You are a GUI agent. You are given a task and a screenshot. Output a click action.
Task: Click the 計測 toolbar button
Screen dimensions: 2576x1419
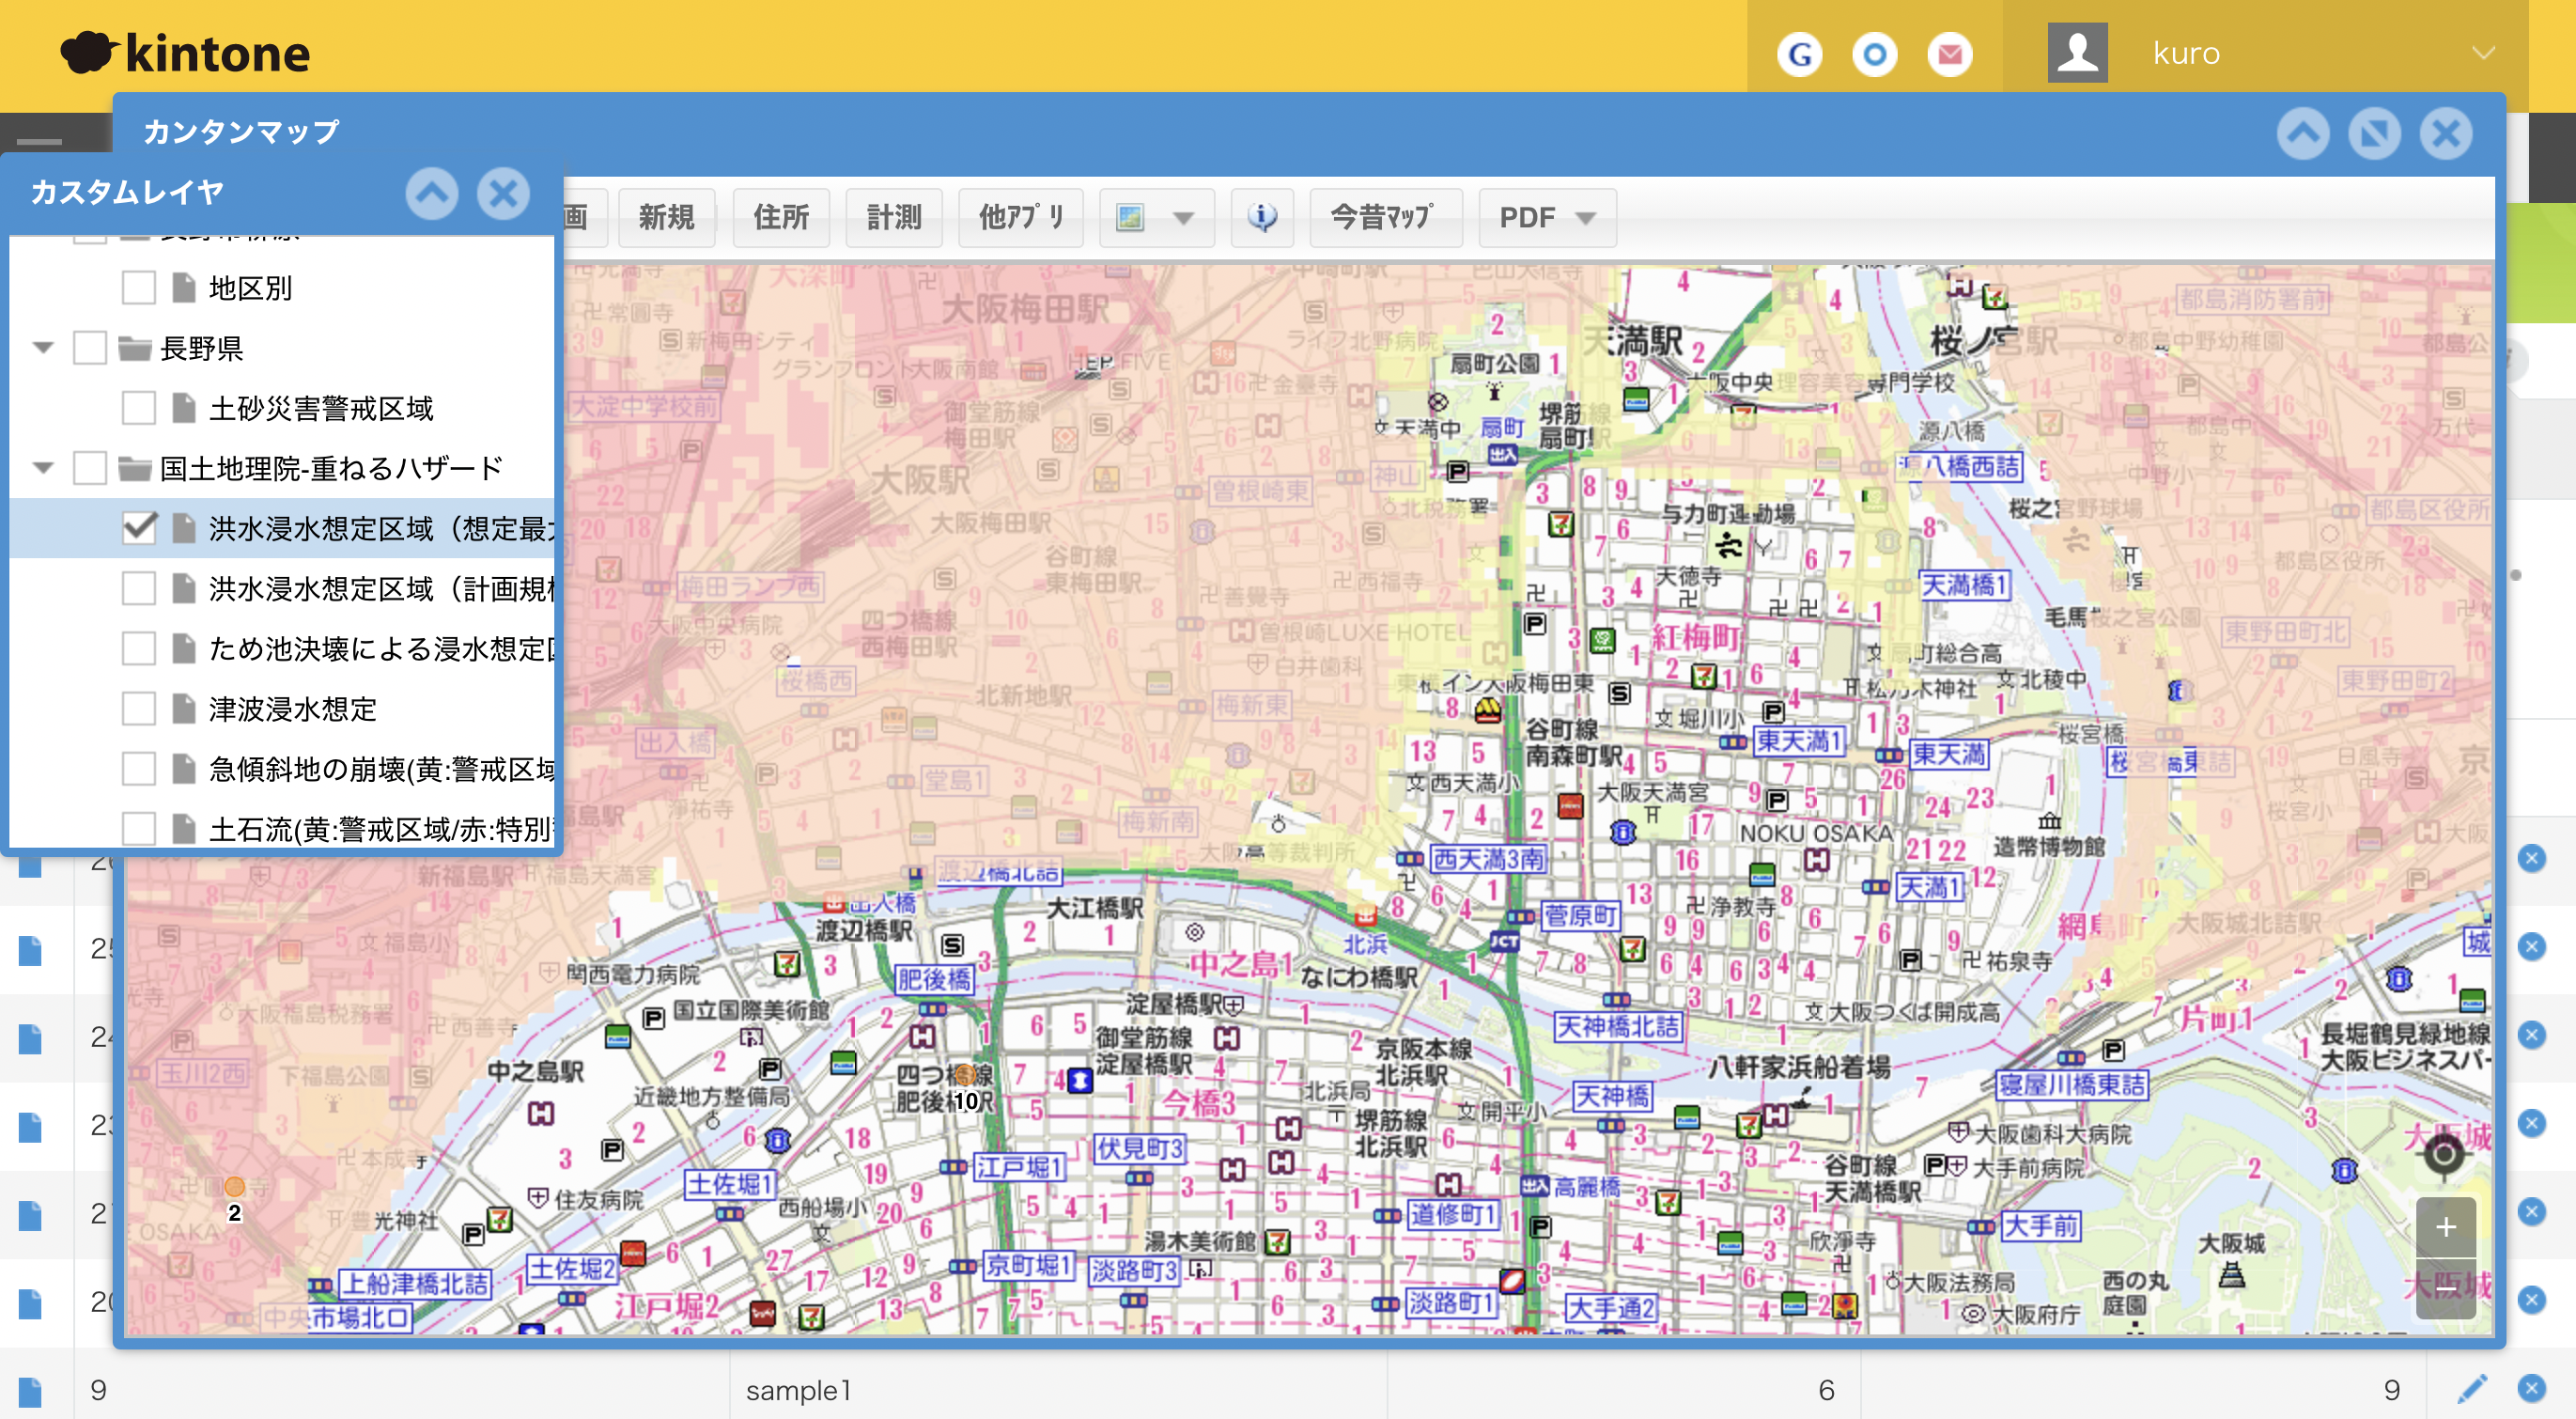tap(894, 217)
